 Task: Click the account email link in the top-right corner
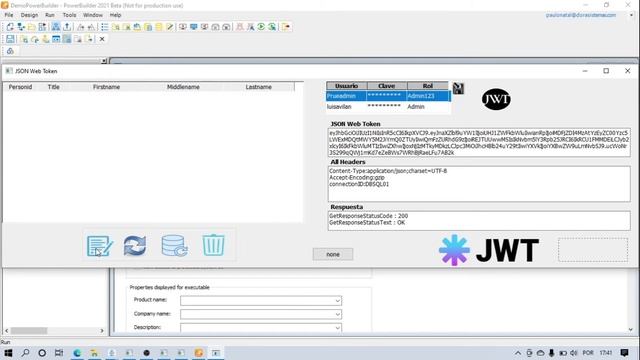coord(581,15)
